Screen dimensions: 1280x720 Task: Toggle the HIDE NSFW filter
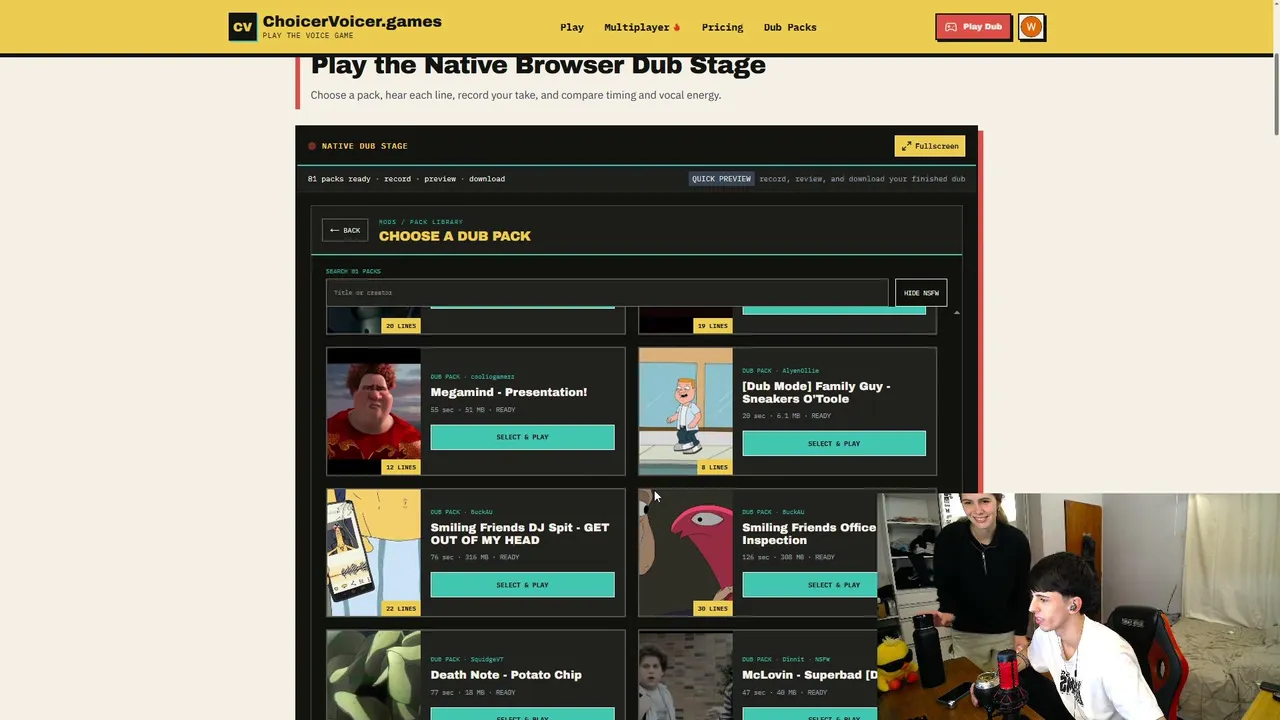921,293
